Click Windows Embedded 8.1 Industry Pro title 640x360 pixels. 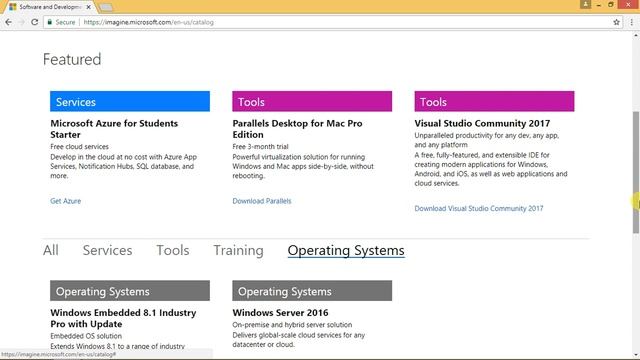pos(123,318)
